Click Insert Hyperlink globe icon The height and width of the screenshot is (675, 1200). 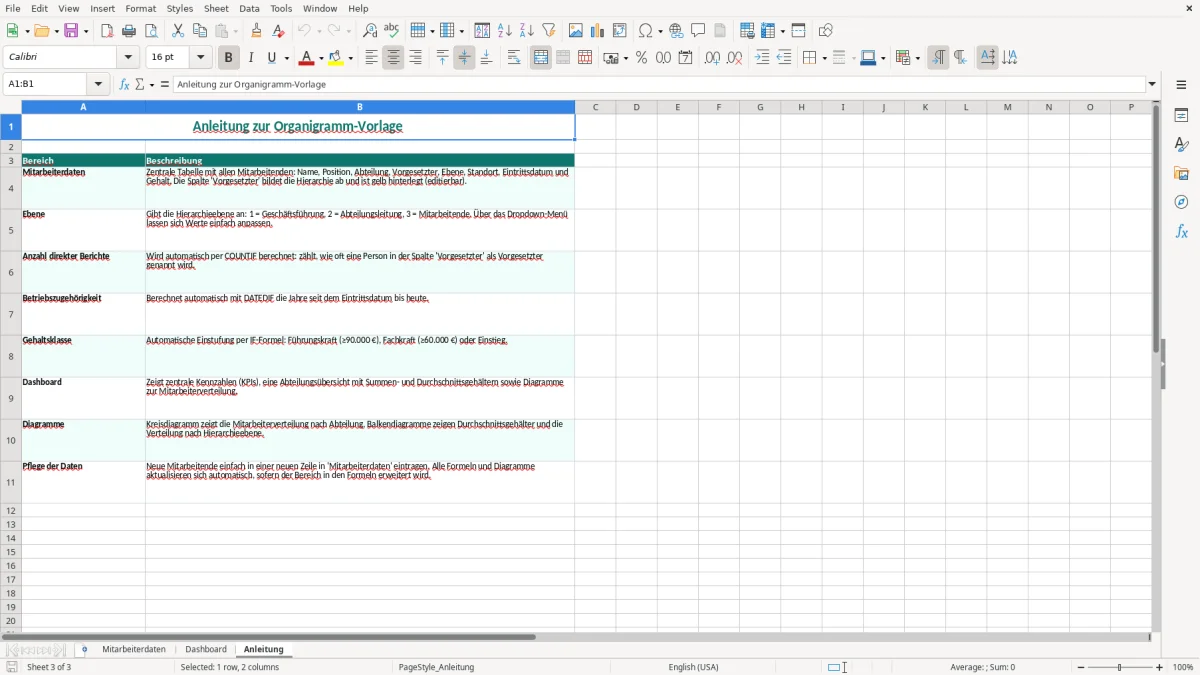(676, 31)
